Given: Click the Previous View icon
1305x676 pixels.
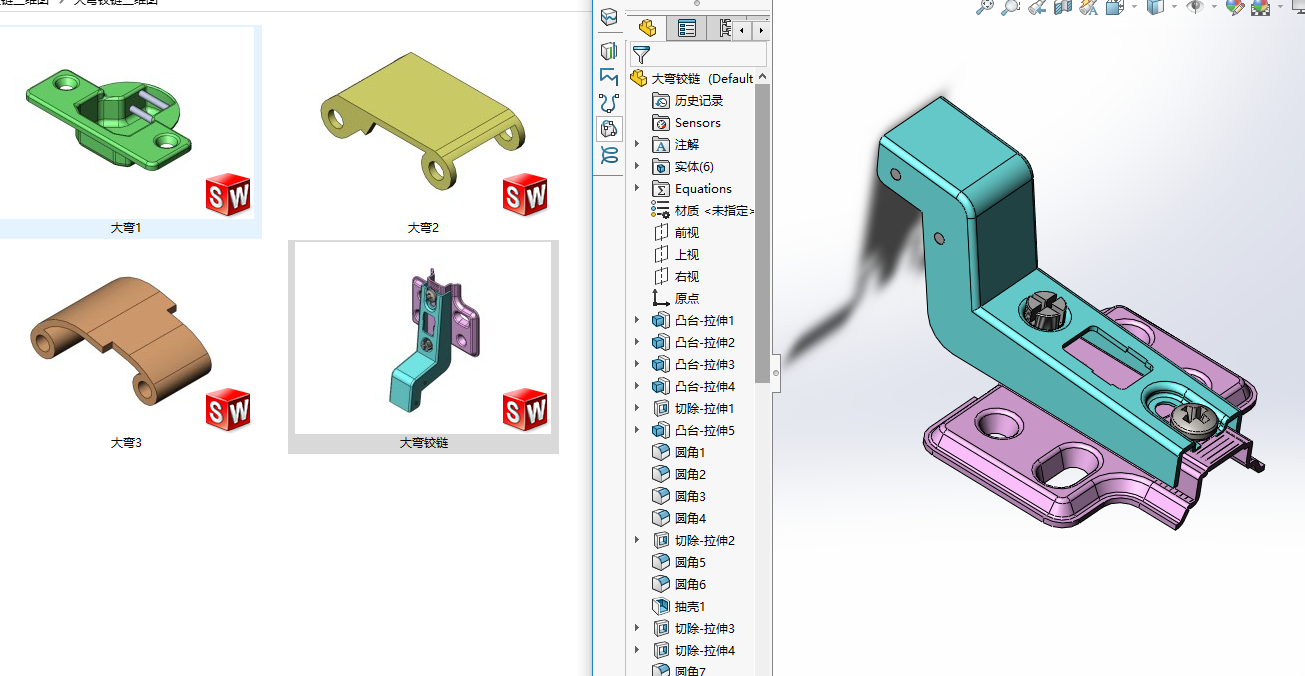Looking at the screenshot, I should (1037, 6).
